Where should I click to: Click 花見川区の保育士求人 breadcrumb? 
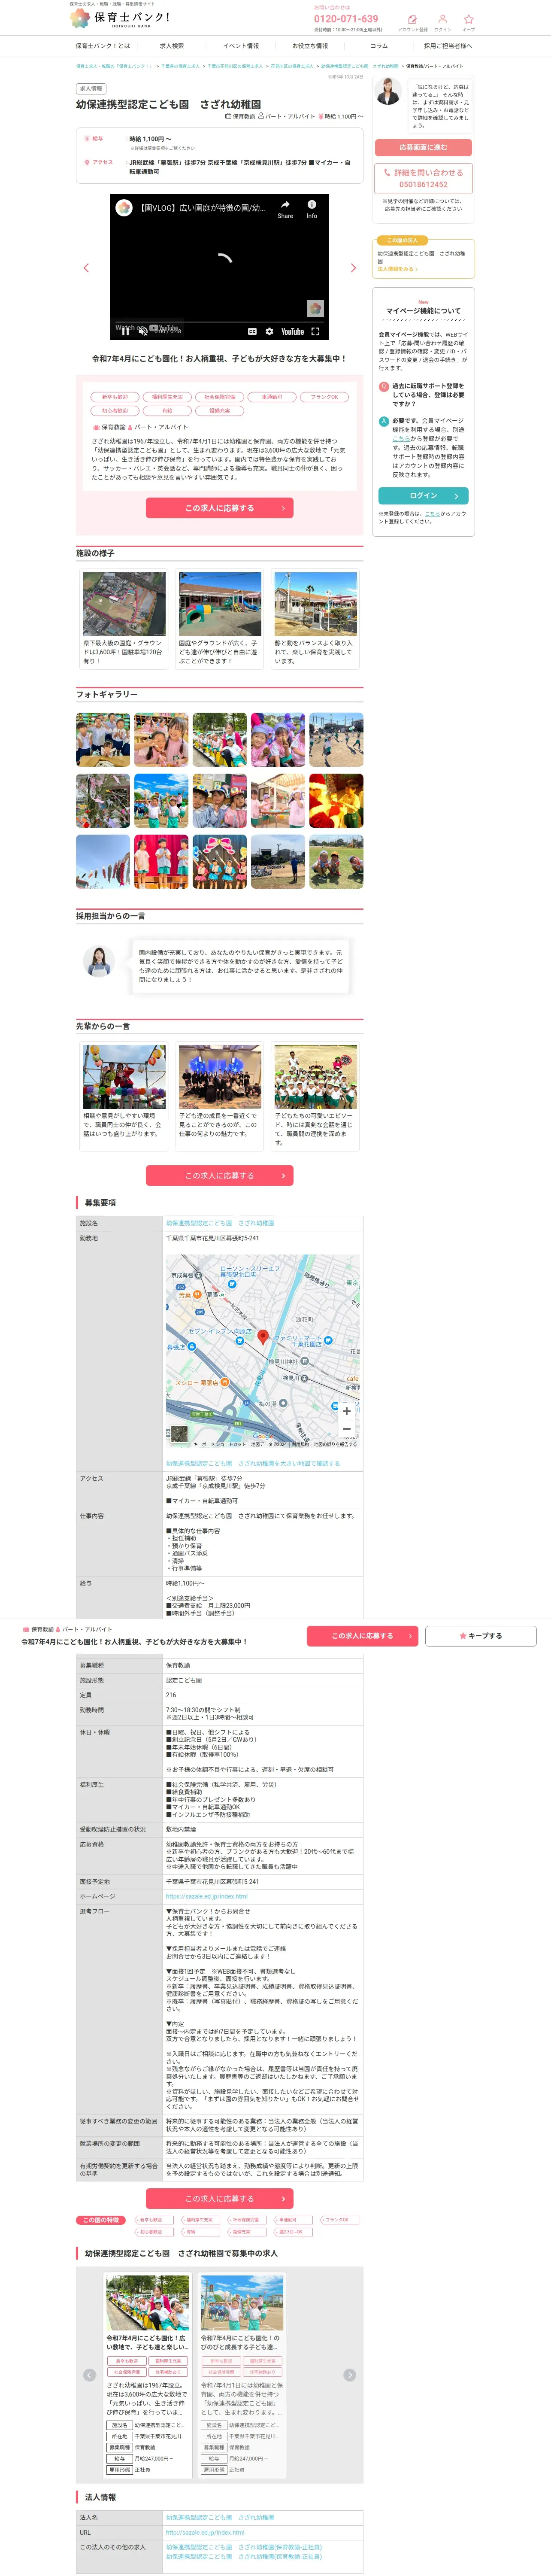point(291,66)
